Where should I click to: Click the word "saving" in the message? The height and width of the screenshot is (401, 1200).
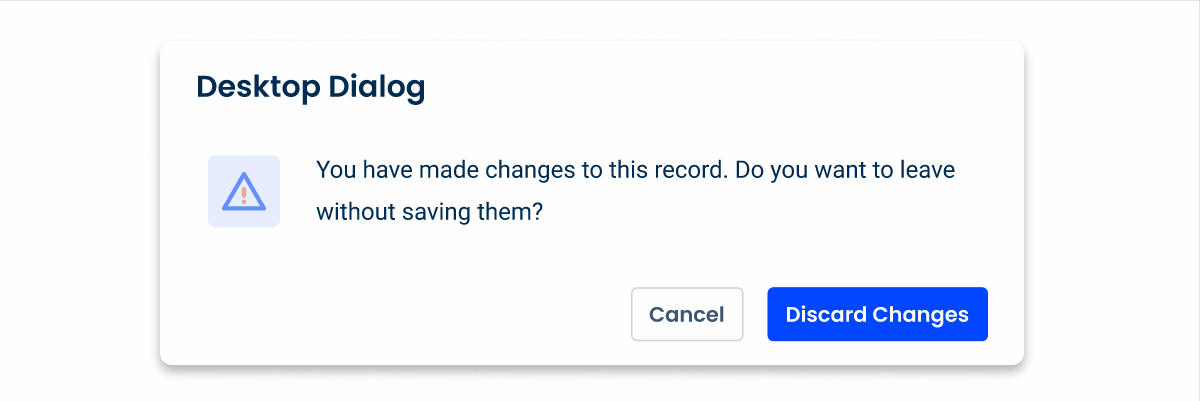coord(432,212)
